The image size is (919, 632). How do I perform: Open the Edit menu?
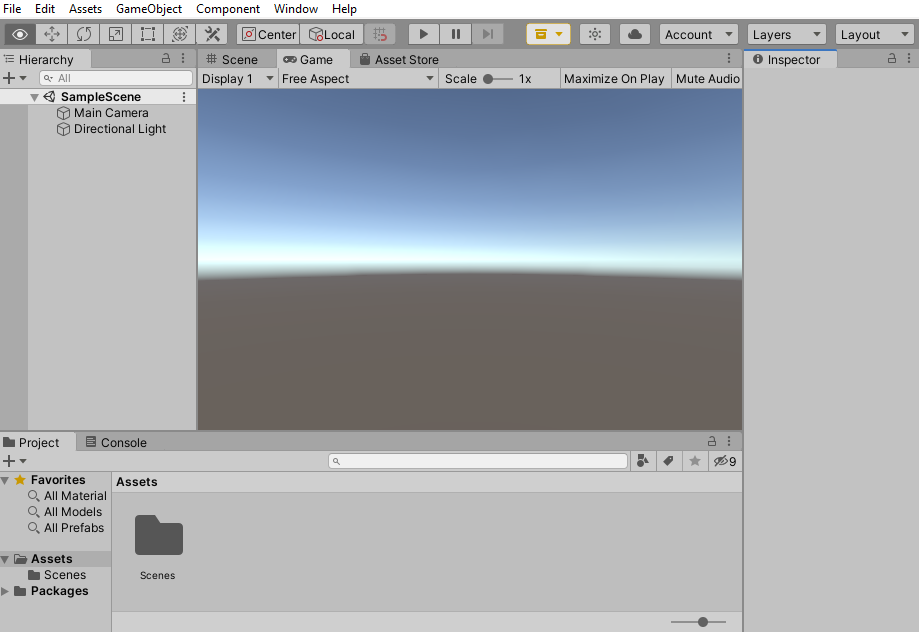[x=45, y=9]
